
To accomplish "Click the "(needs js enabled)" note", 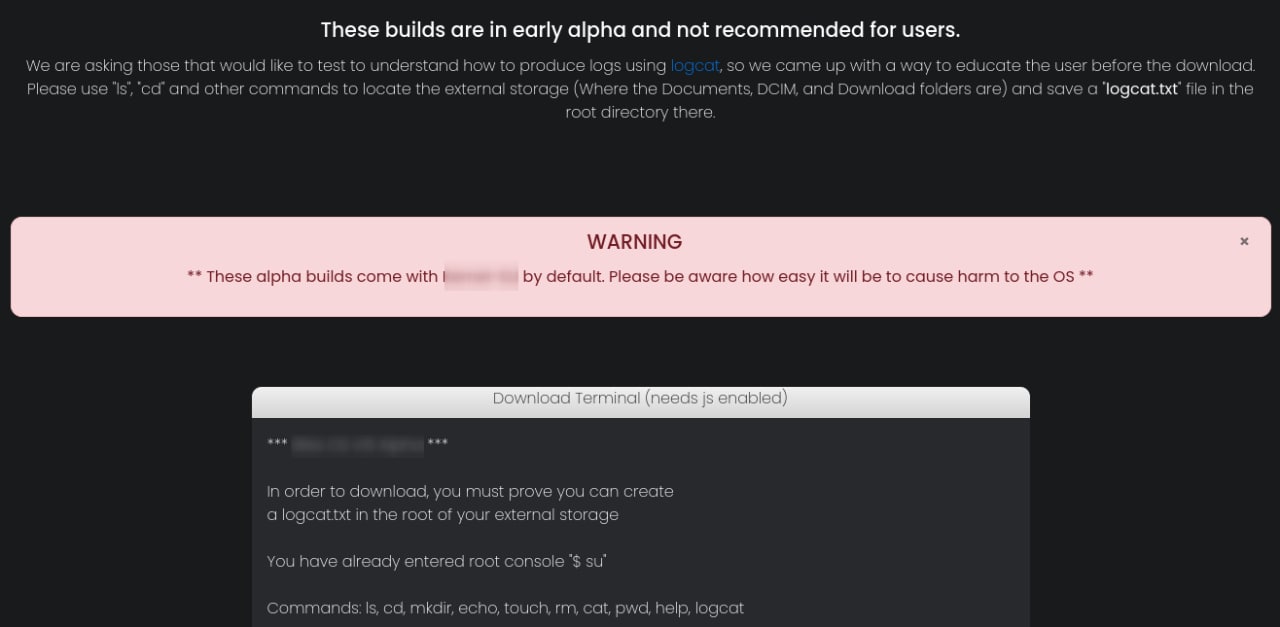I will pos(716,399).
